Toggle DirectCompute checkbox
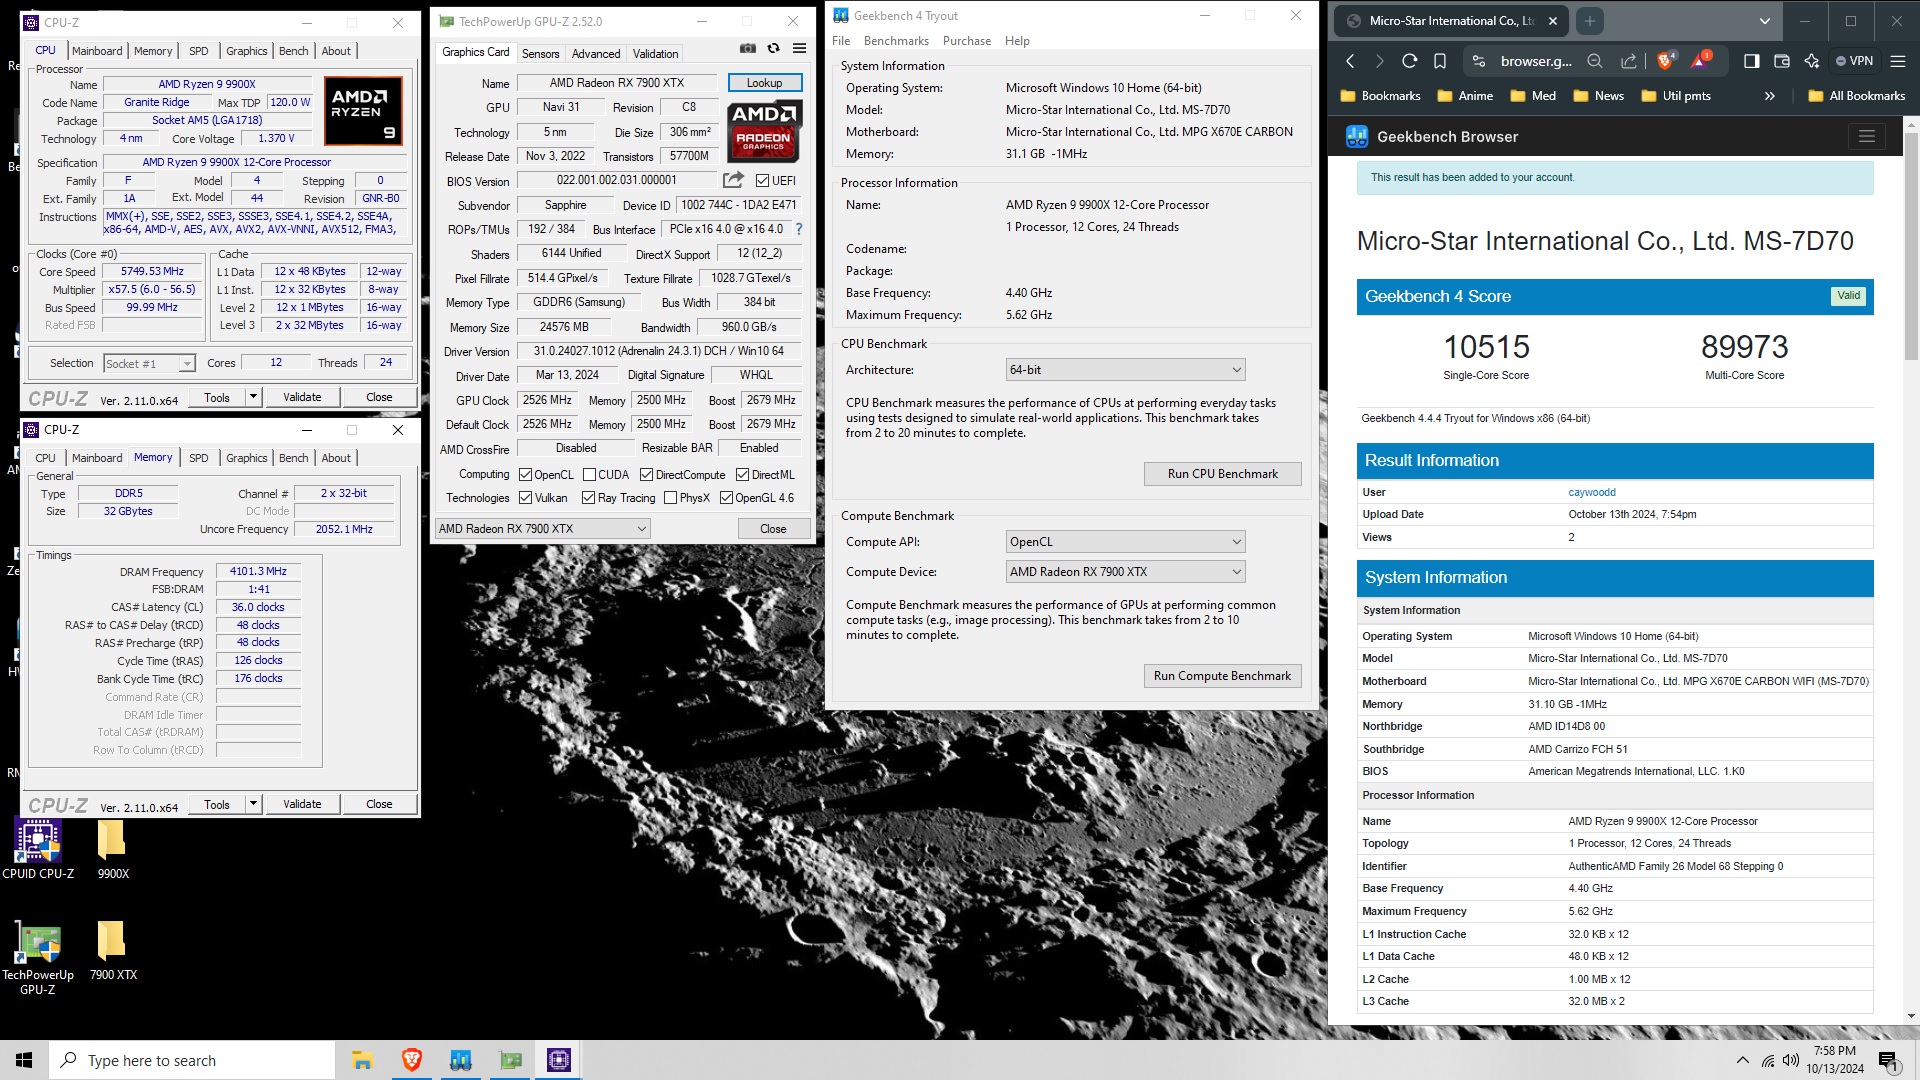The height and width of the screenshot is (1080, 1920). (646, 475)
